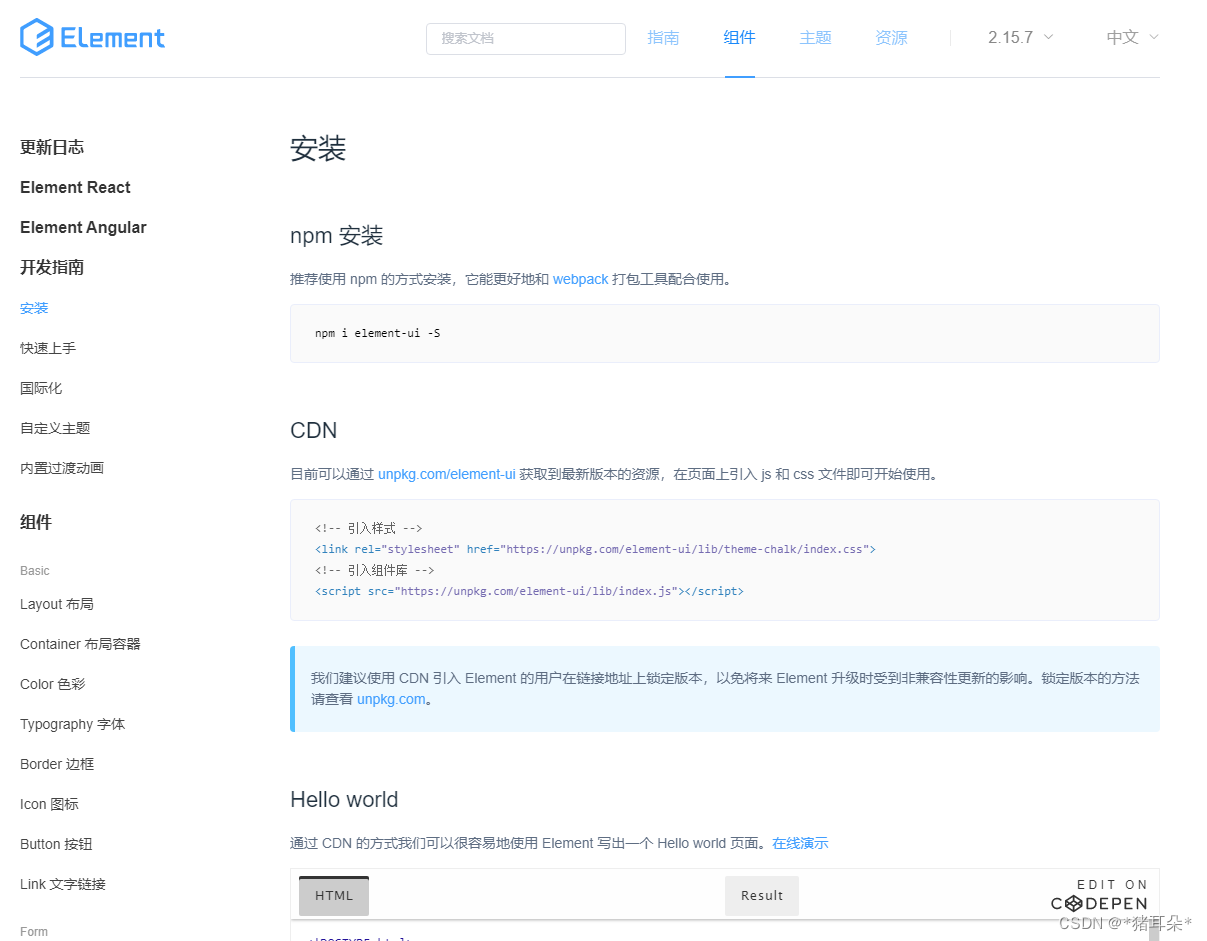Click the Element logo icon

point(36,38)
